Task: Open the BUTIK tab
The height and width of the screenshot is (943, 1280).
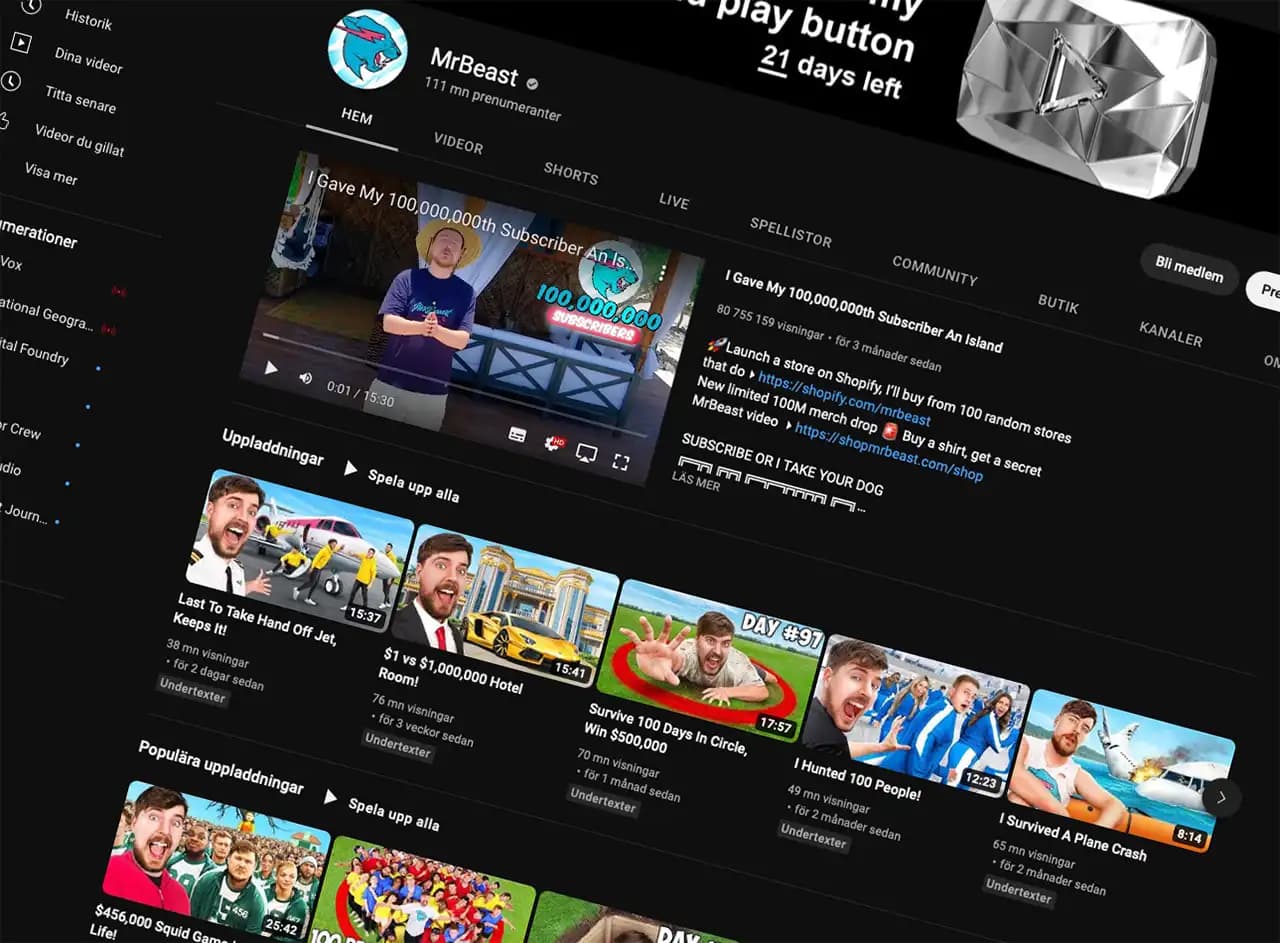Action: pyautogui.click(x=1058, y=304)
